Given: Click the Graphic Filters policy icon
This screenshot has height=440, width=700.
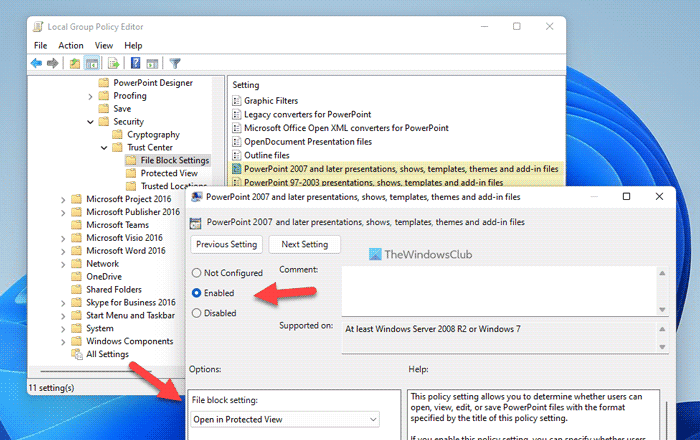Looking at the screenshot, I should click(237, 101).
